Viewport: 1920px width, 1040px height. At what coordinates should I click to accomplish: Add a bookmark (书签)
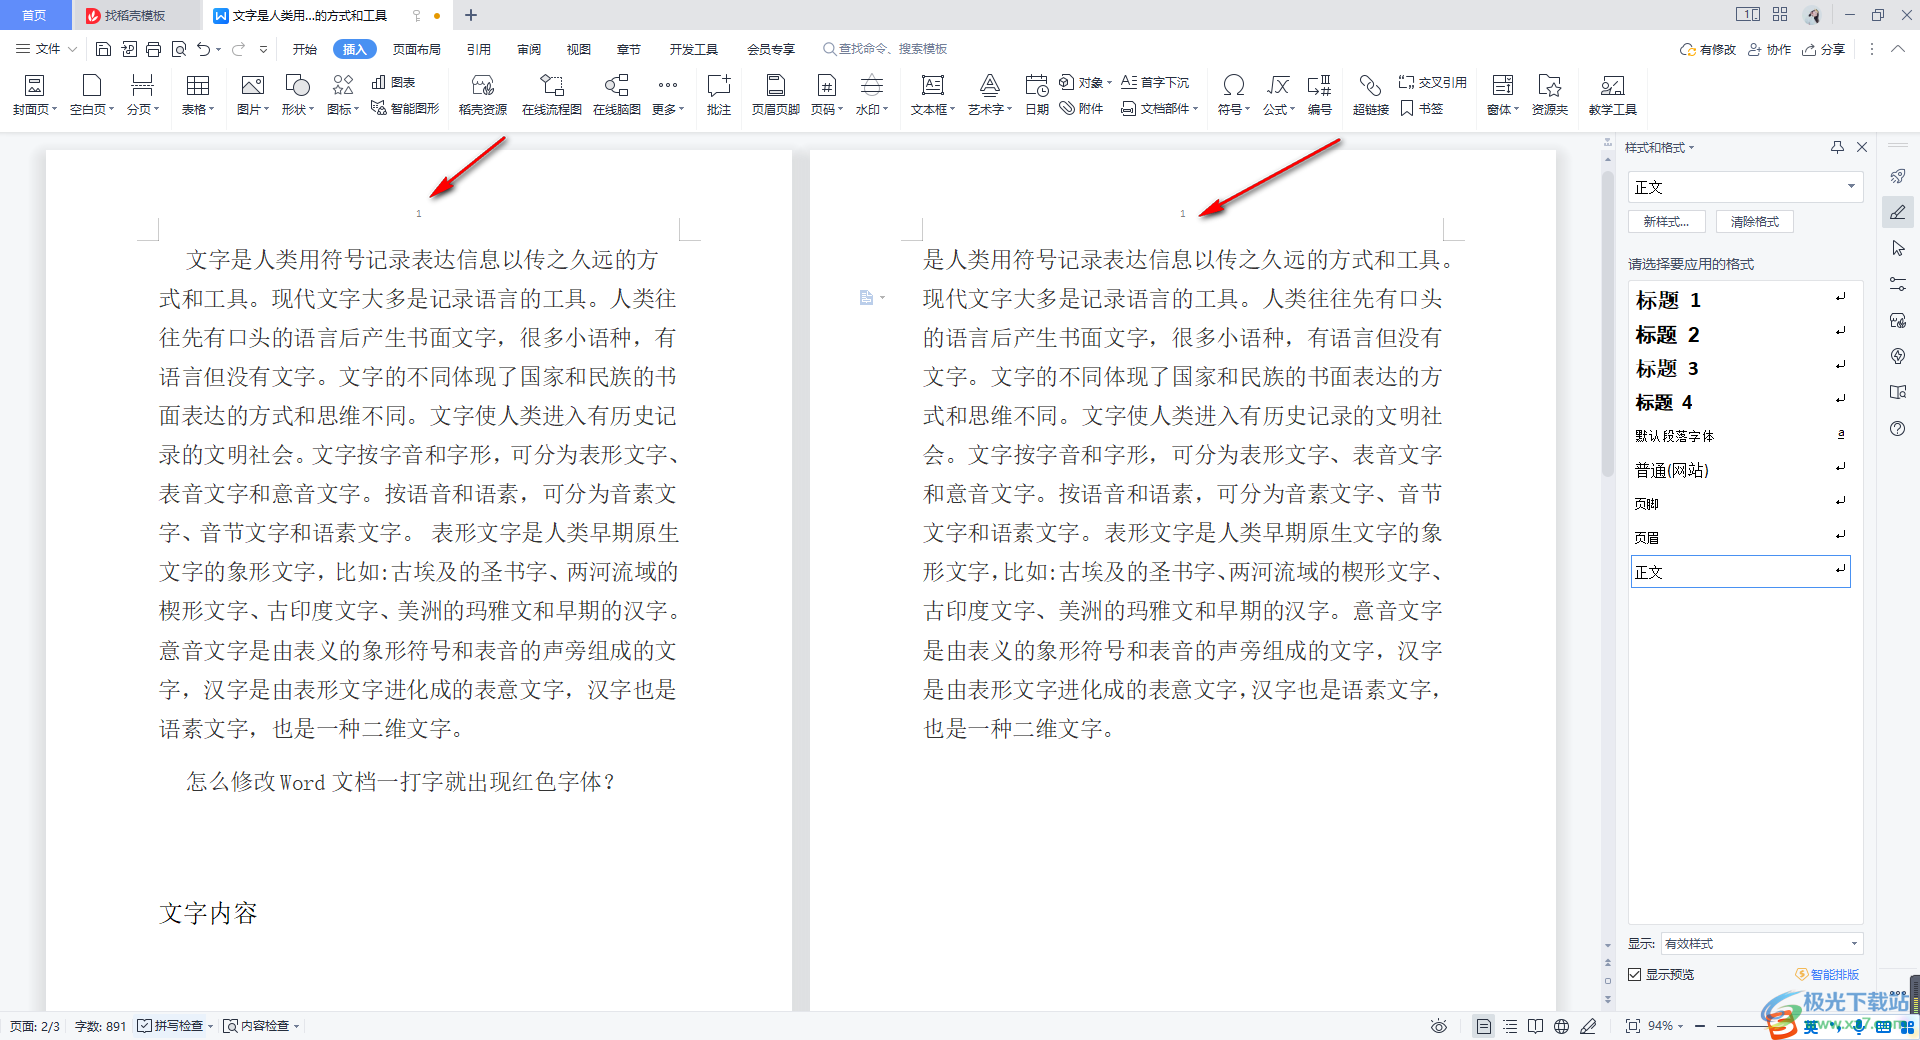tap(1422, 108)
